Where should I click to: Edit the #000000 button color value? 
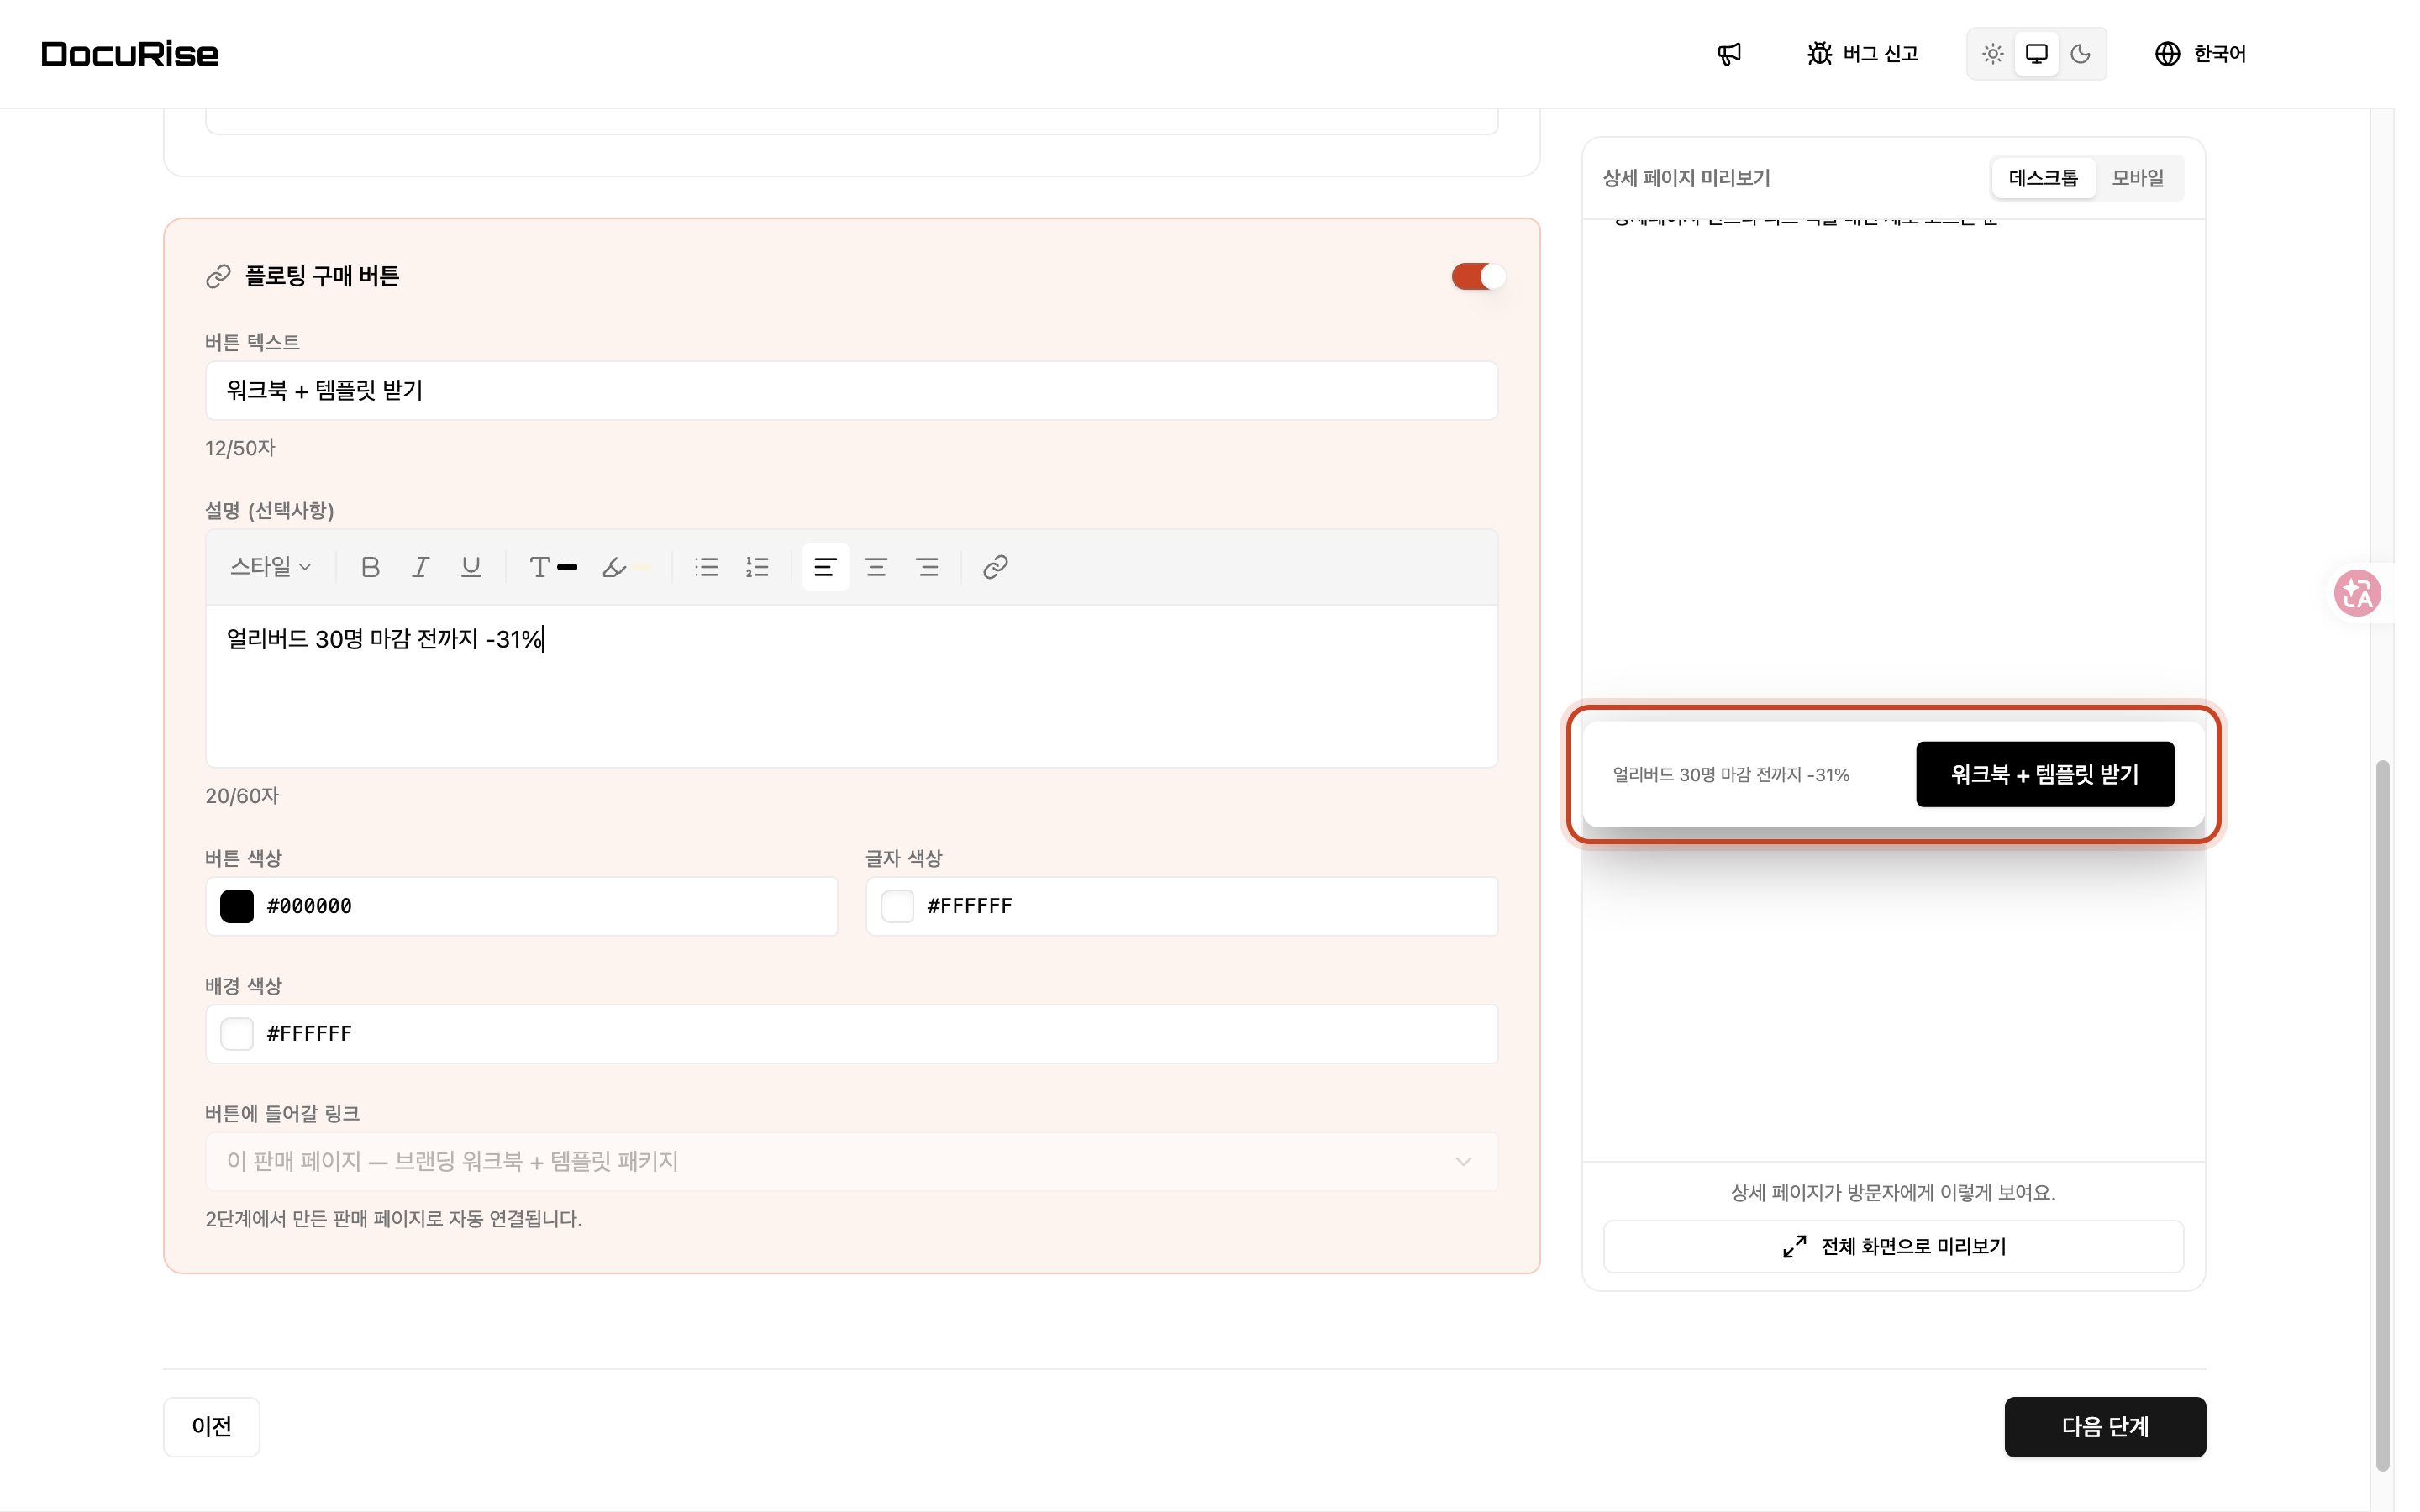521,906
